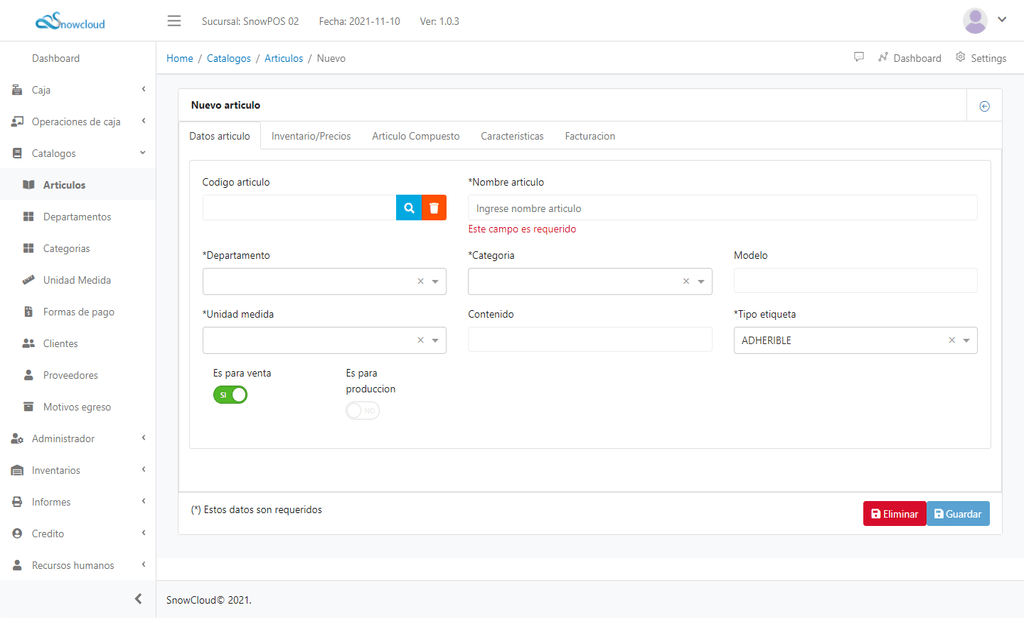Click the hamburger menu icon in top bar
Viewport: 1024px width, 618px height.
(x=174, y=21)
